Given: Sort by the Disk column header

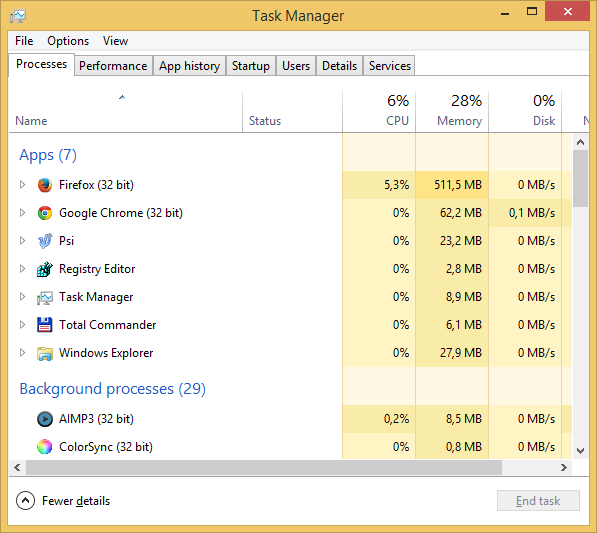Looking at the screenshot, I should click(525, 112).
